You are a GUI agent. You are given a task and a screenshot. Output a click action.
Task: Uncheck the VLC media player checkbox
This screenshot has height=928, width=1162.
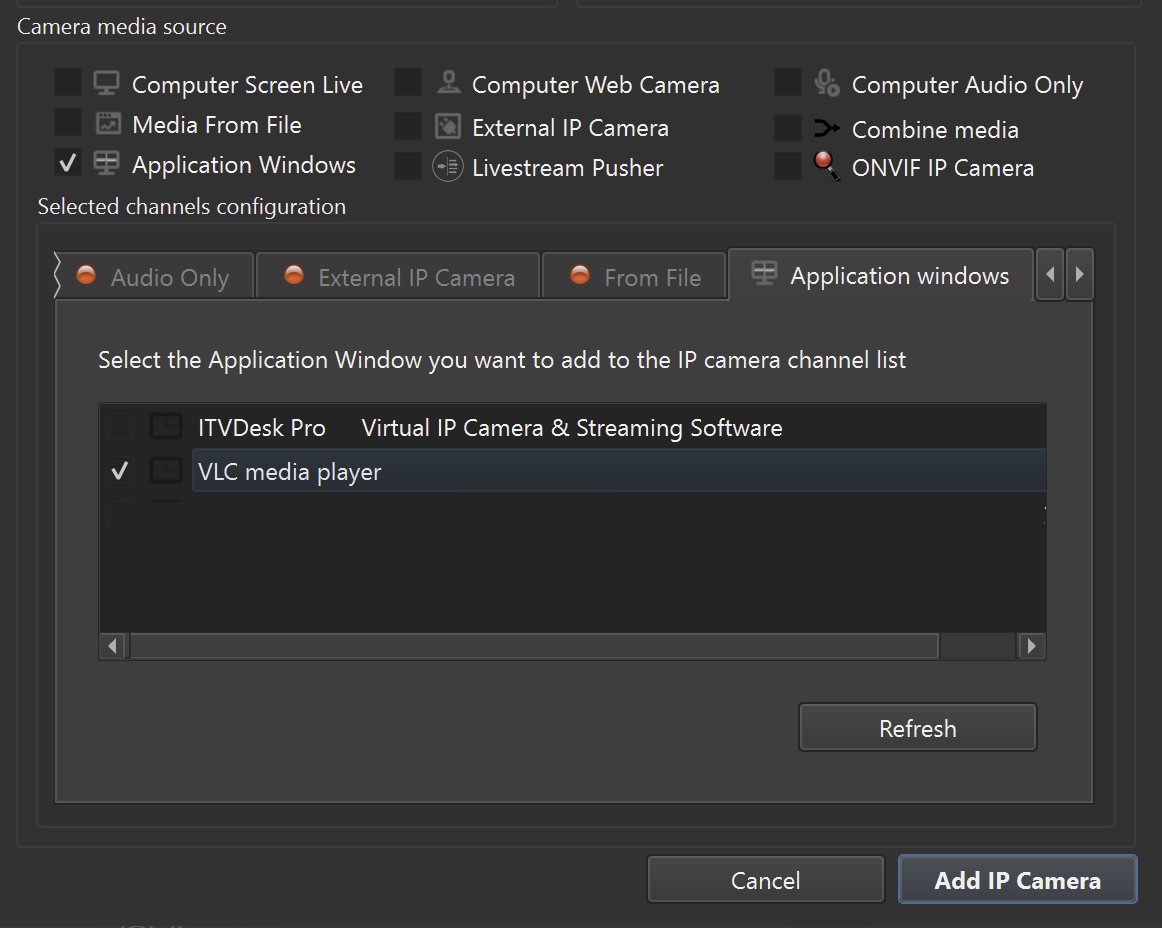click(120, 471)
